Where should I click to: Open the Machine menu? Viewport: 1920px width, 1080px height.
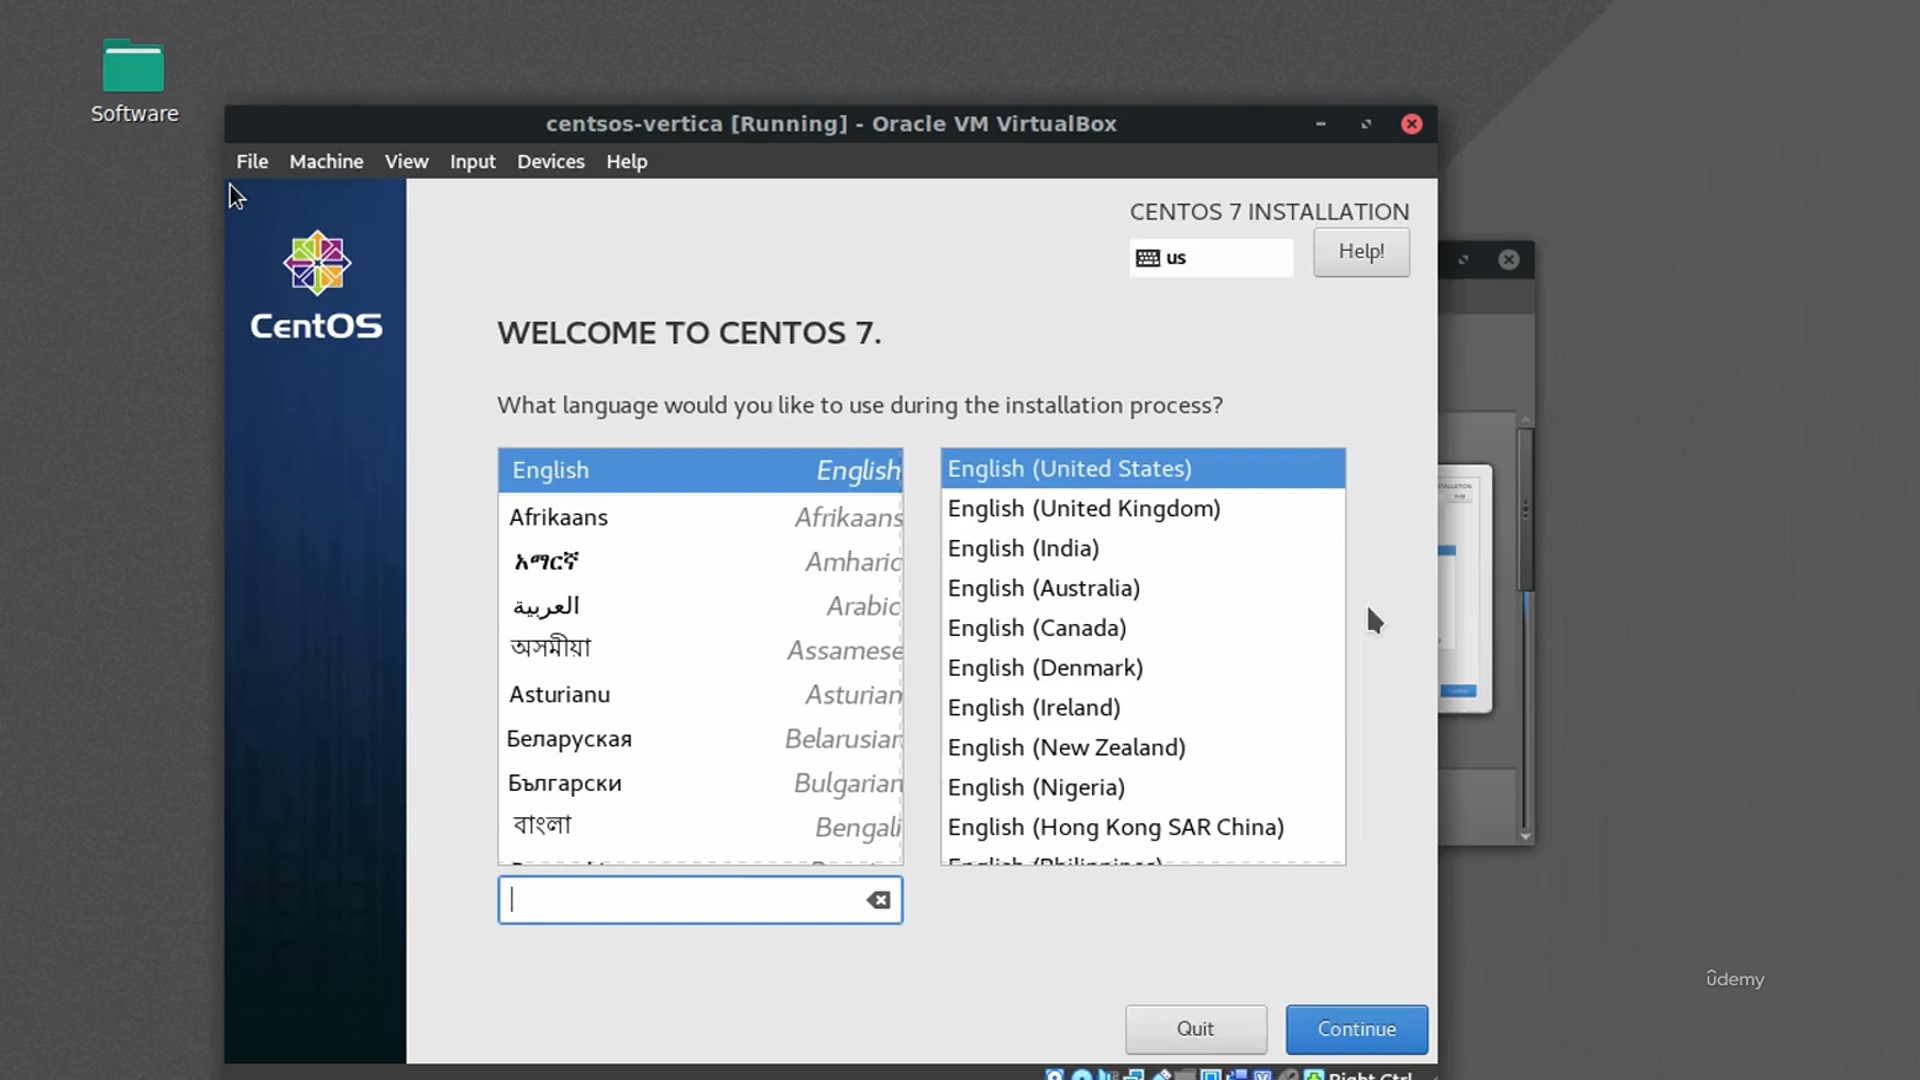[326, 161]
